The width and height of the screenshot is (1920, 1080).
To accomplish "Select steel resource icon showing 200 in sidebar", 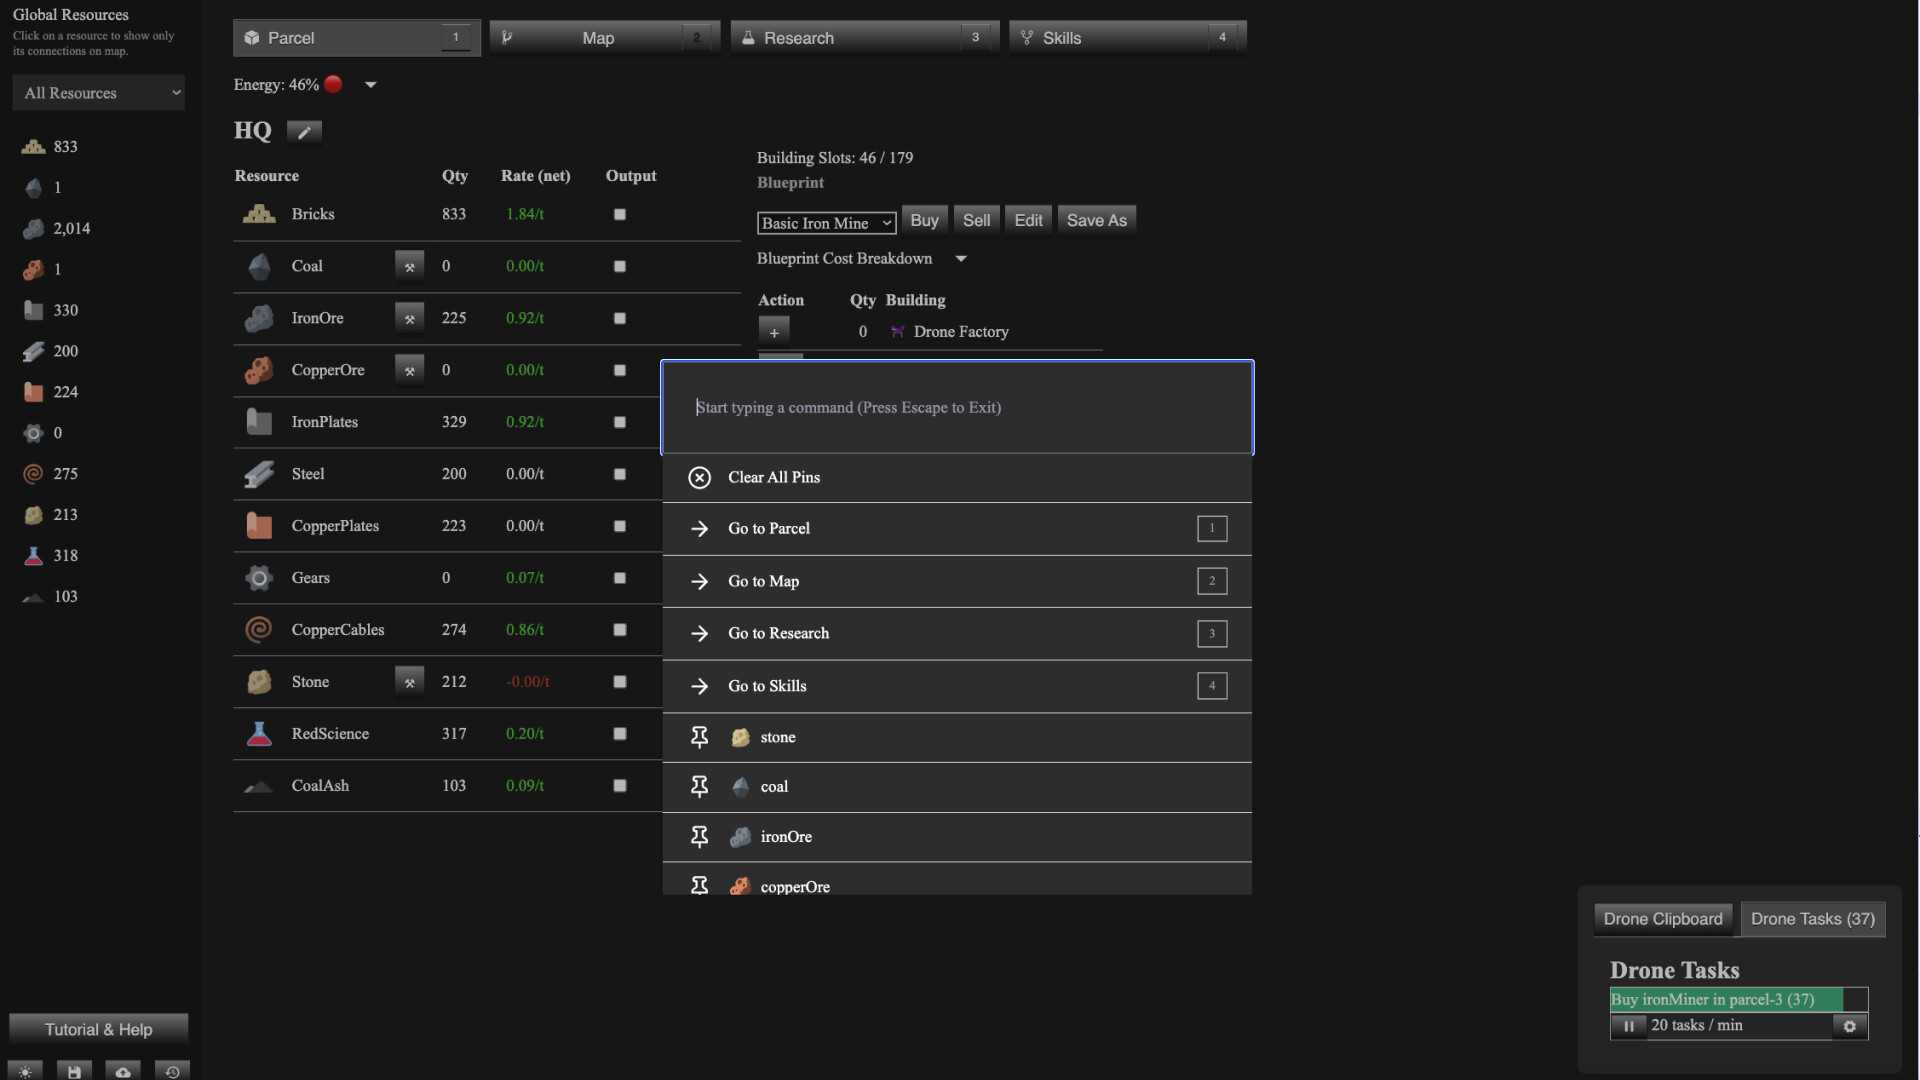I will point(33,351).
